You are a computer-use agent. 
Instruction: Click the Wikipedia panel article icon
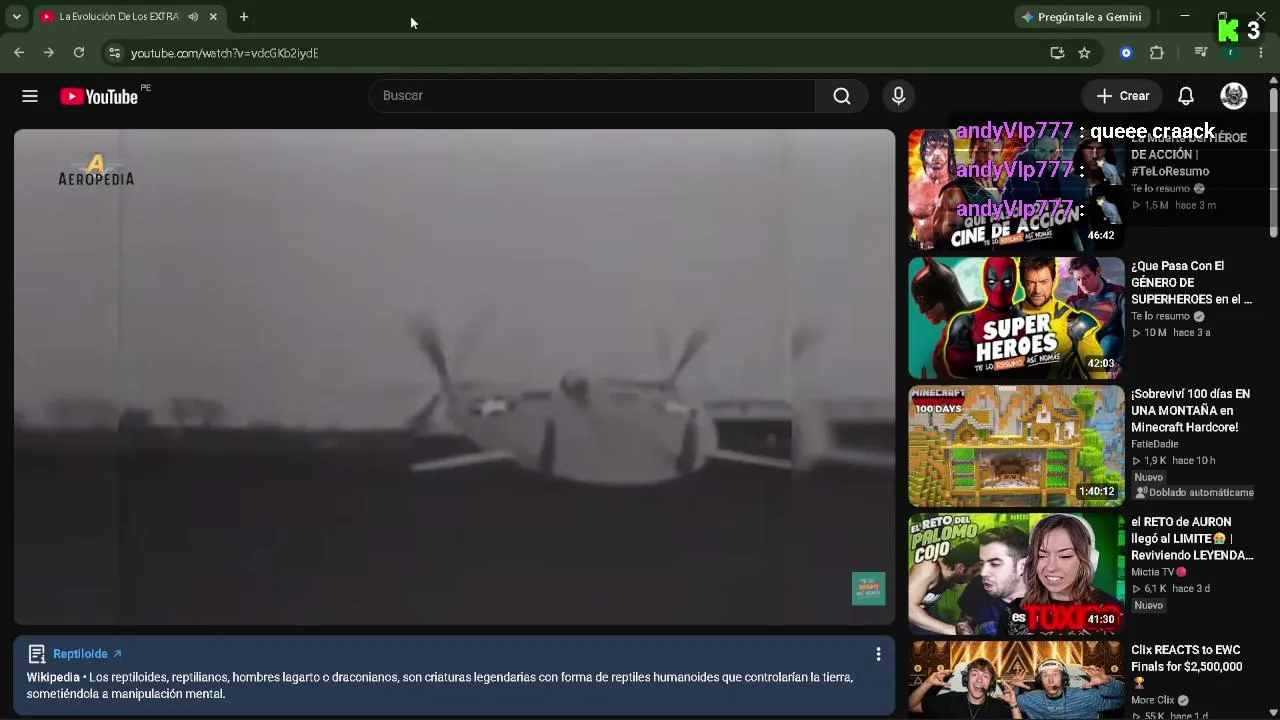pos(37,654)
